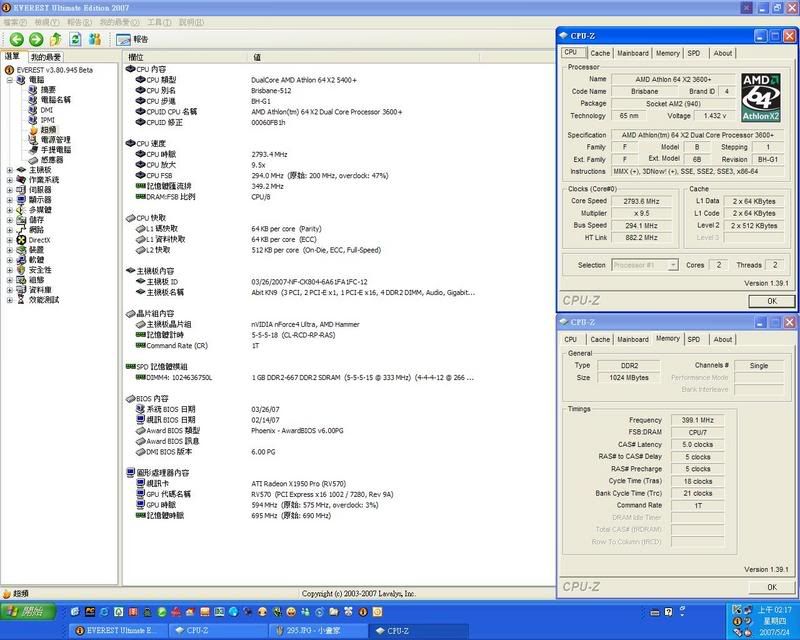Click the Core Speed 2793.6 MHz field
The height and width of the screenshot is (640, 800).
641,201
